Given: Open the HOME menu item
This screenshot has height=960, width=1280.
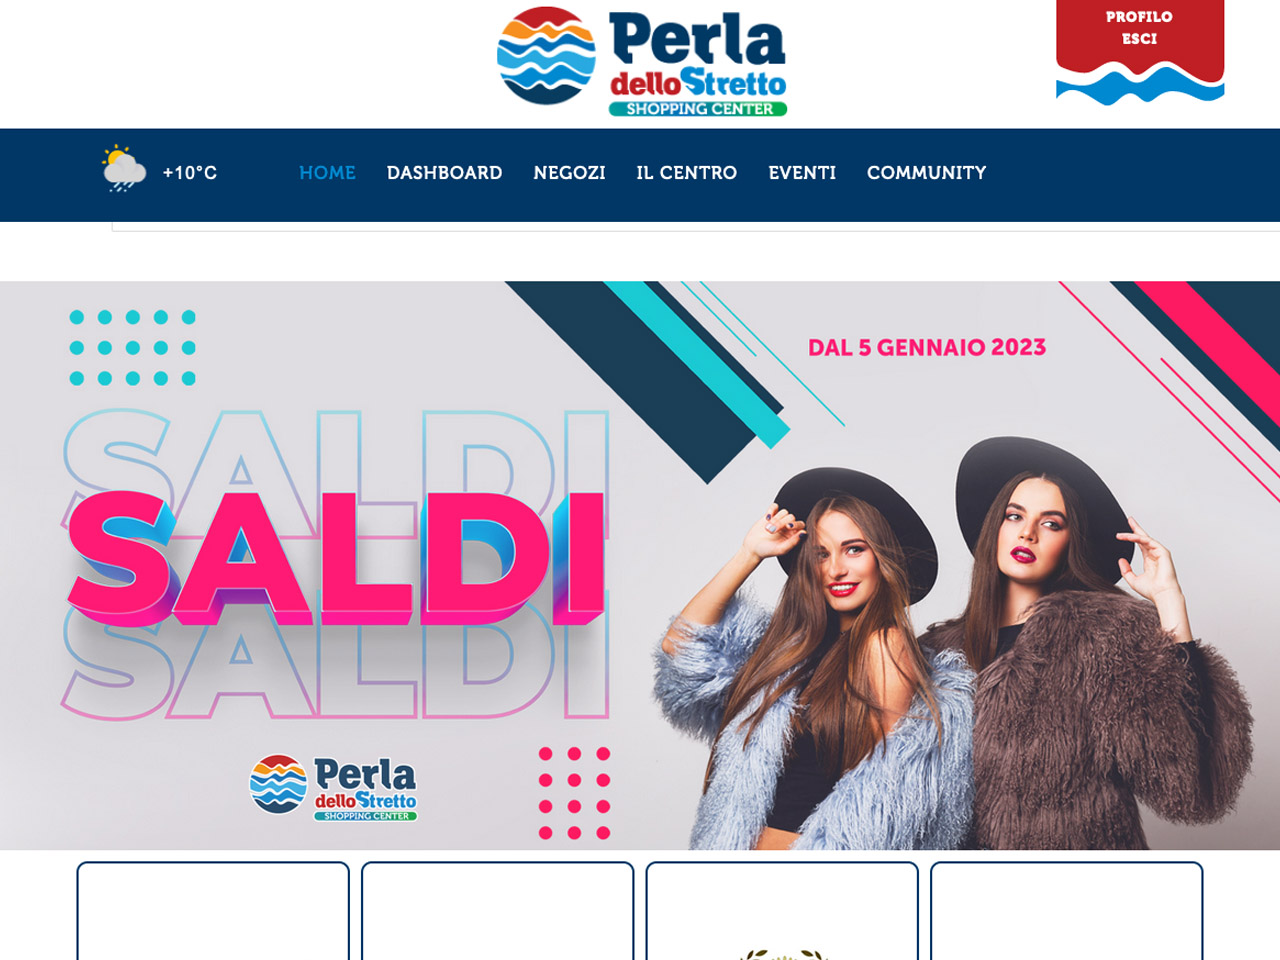Looking at the screenshot, I should [x=327, y=173].
